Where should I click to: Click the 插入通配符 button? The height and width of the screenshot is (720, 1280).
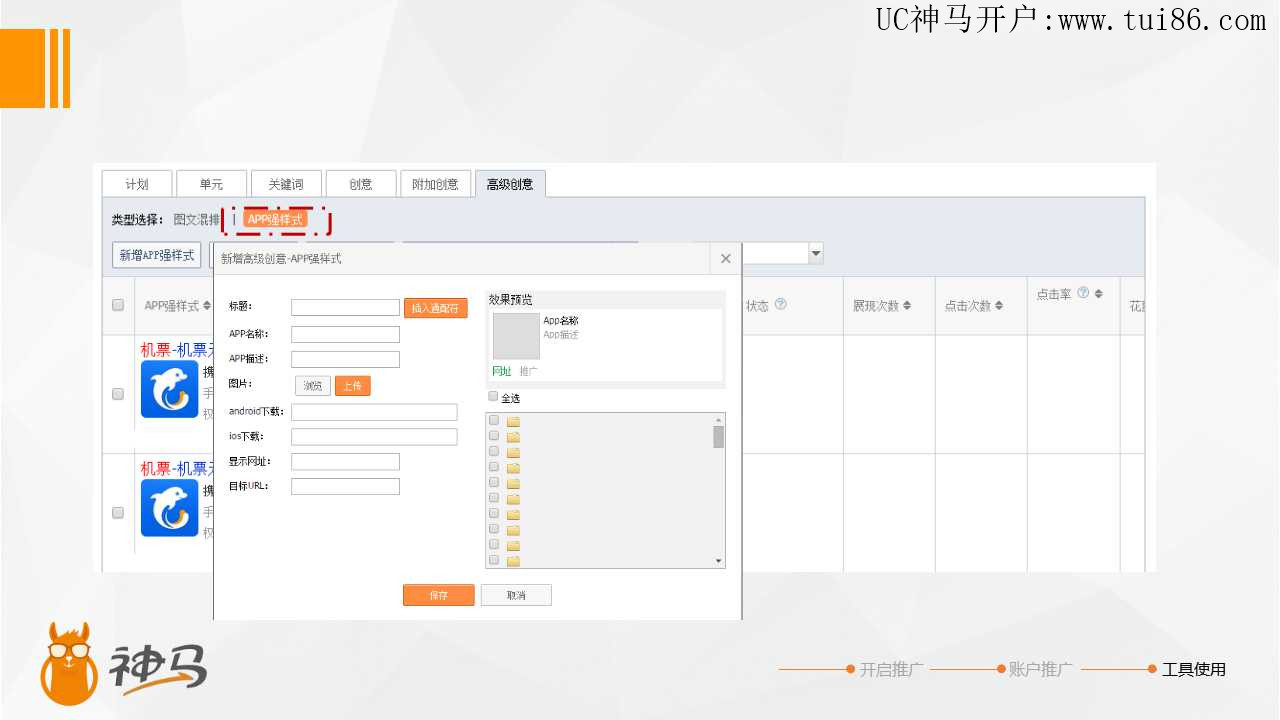(x=436, y=308)
